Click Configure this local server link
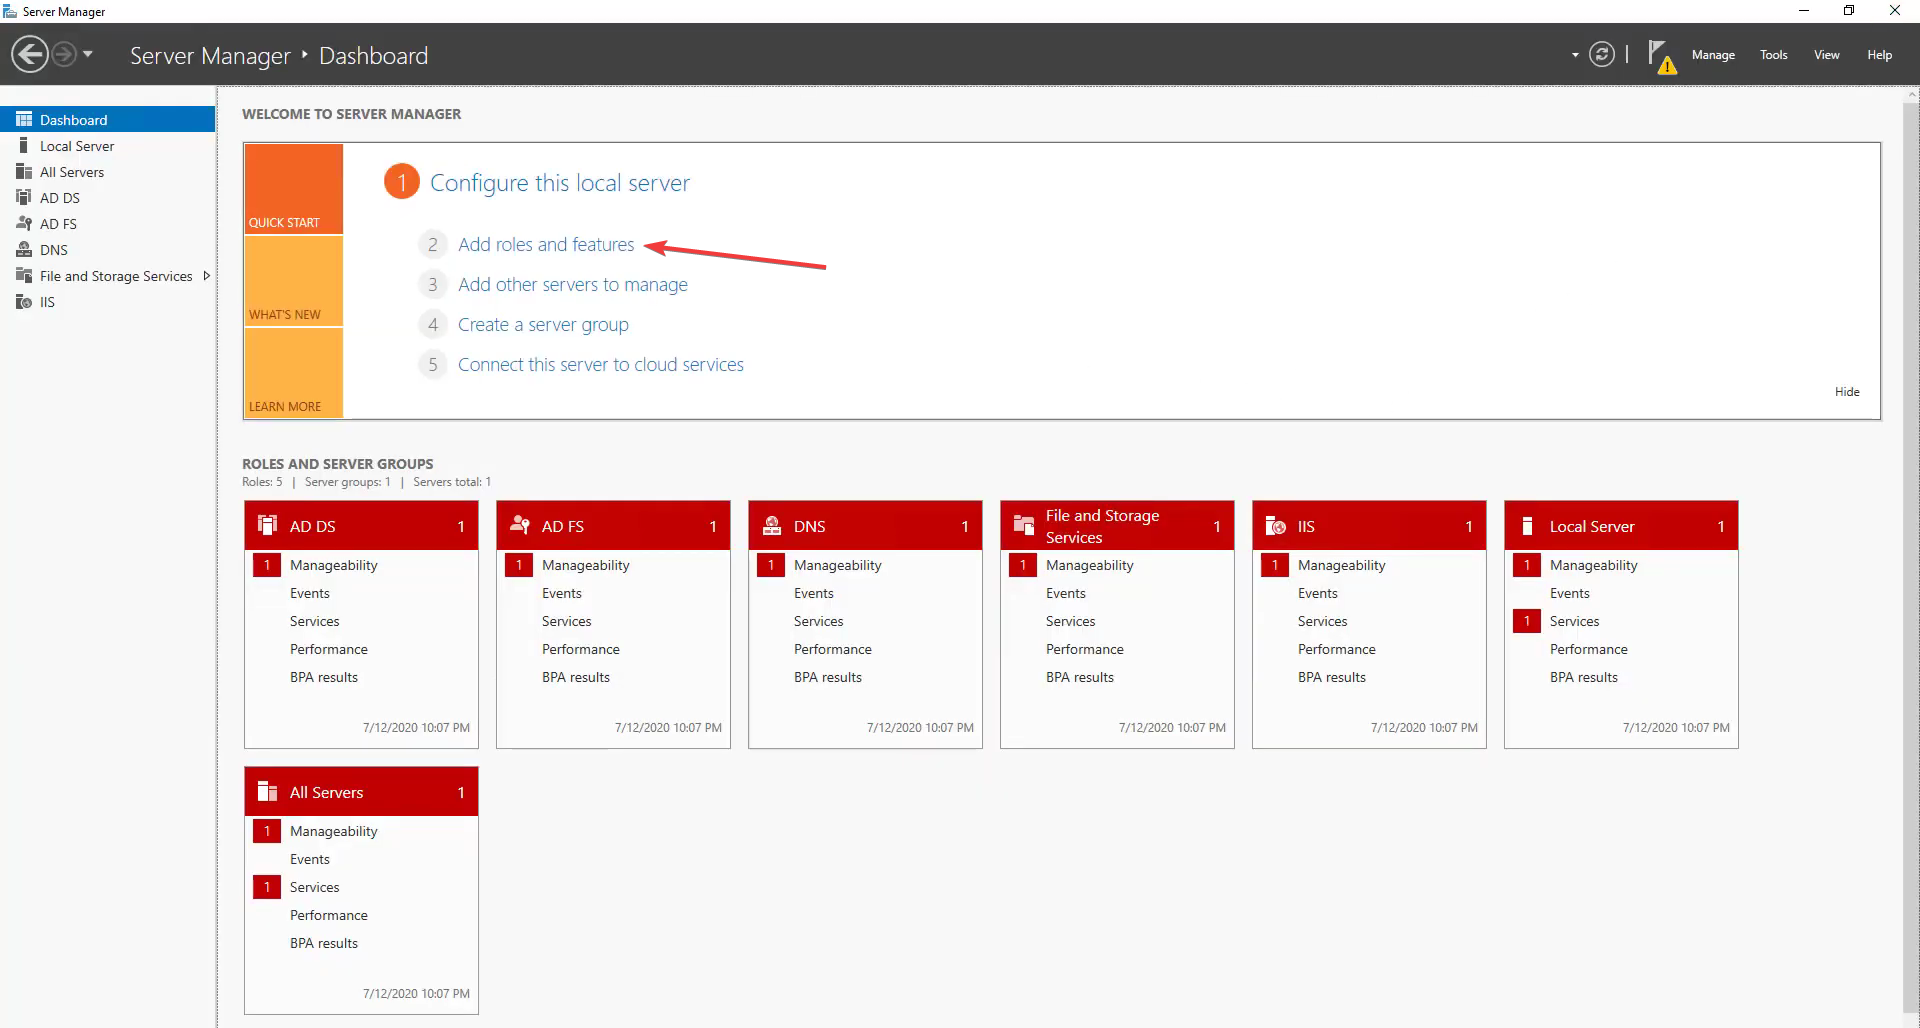The height and width of the screenshot is (1028, 1920). pos(560,183)
